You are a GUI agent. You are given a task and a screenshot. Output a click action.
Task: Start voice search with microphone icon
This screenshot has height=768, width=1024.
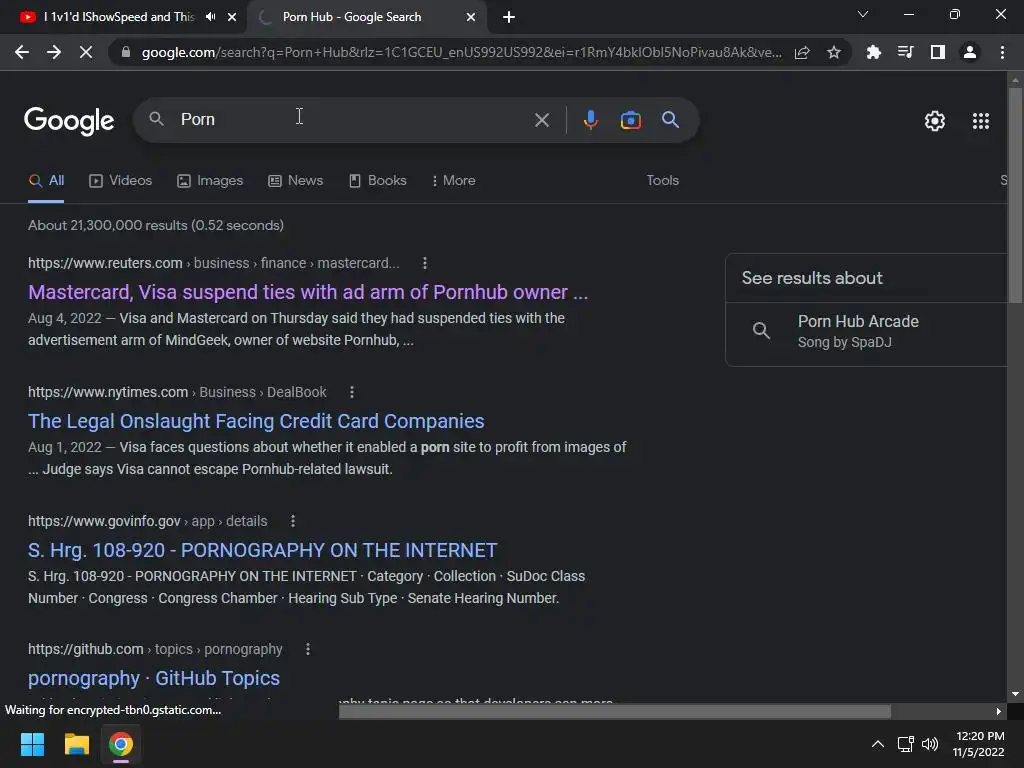point(590,120)
